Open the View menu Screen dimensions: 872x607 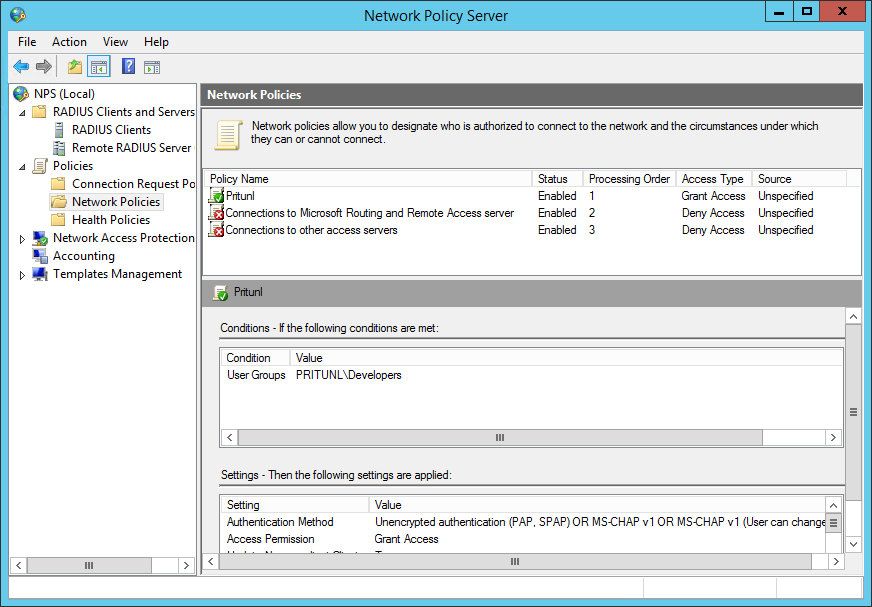pos(115,42)
